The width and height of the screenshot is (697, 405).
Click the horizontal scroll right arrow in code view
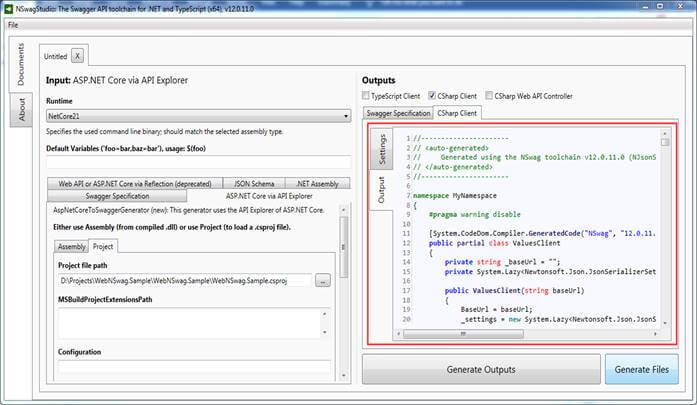pos(655,333)
